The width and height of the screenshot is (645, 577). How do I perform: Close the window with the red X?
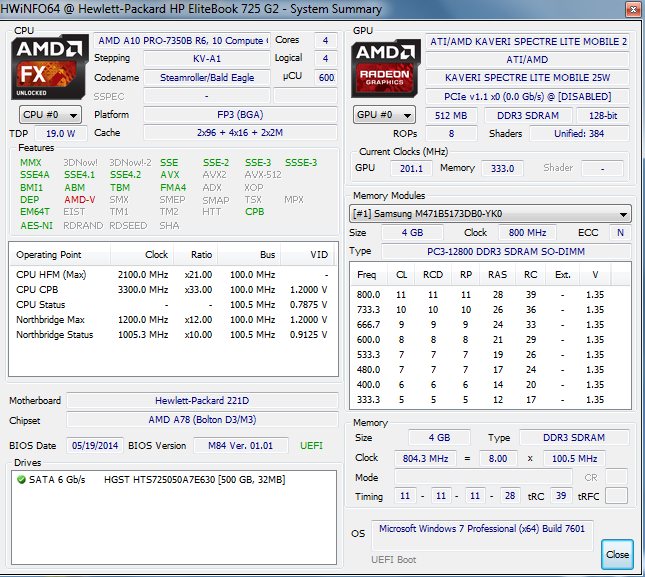pos(633,9)
